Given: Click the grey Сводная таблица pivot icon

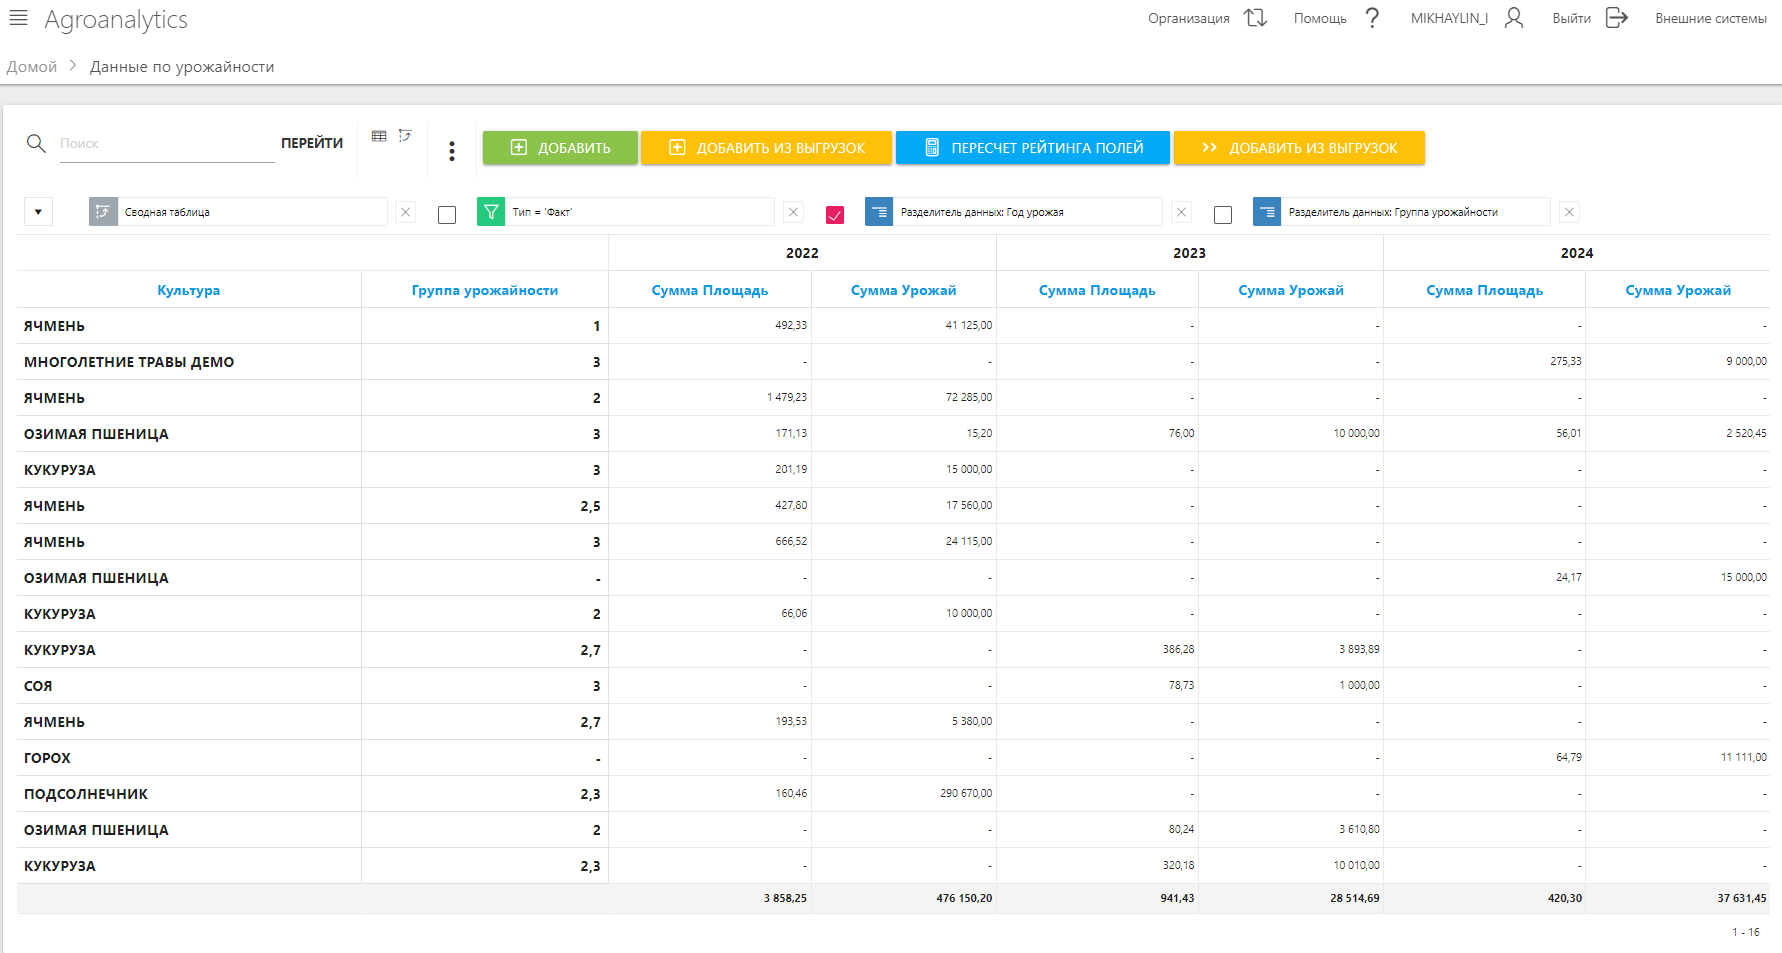Looking at the screenshot, I should tap(103, 212).
